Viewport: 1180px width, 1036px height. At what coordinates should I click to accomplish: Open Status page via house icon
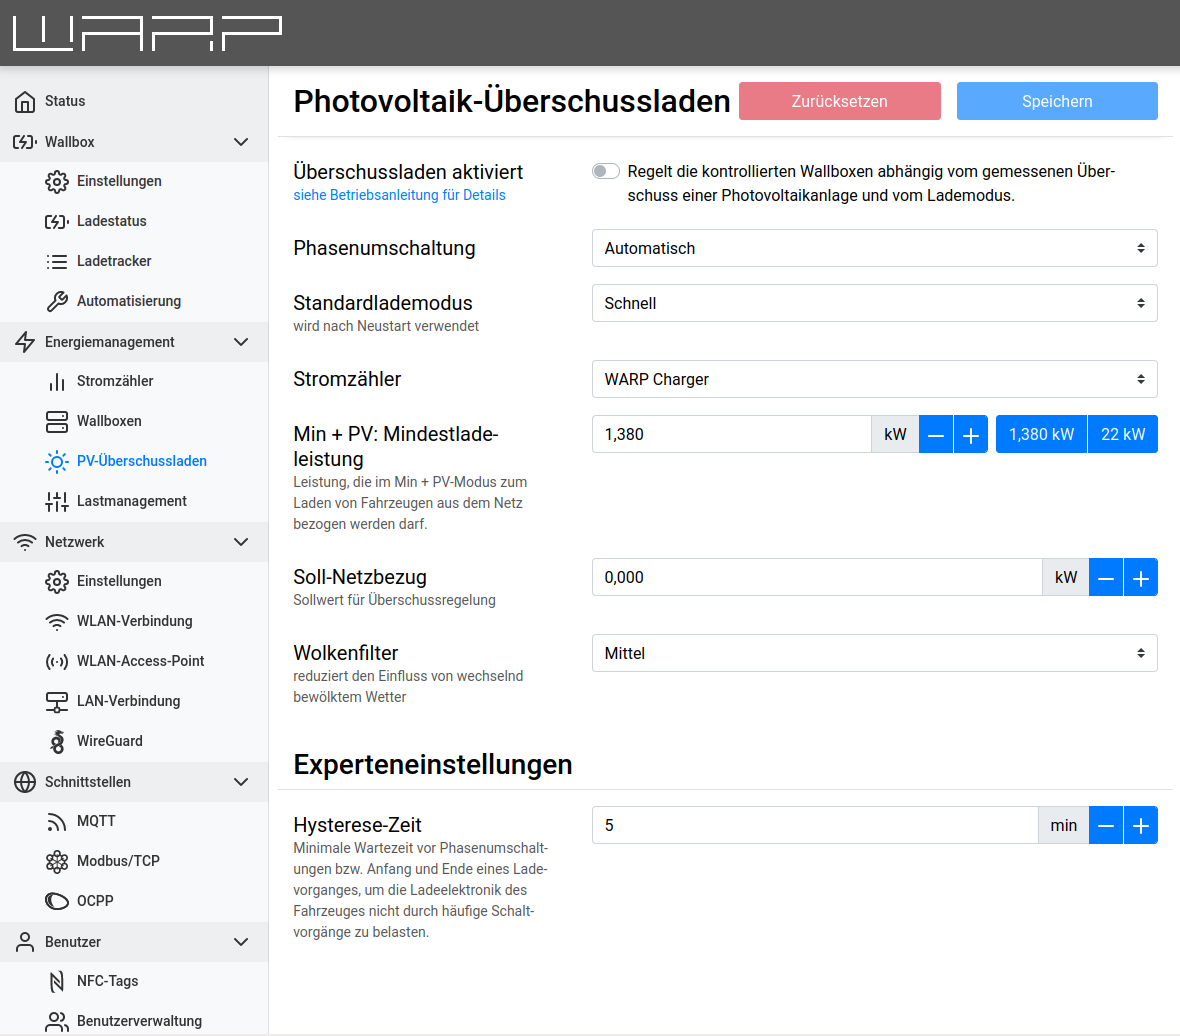[25, 102]
